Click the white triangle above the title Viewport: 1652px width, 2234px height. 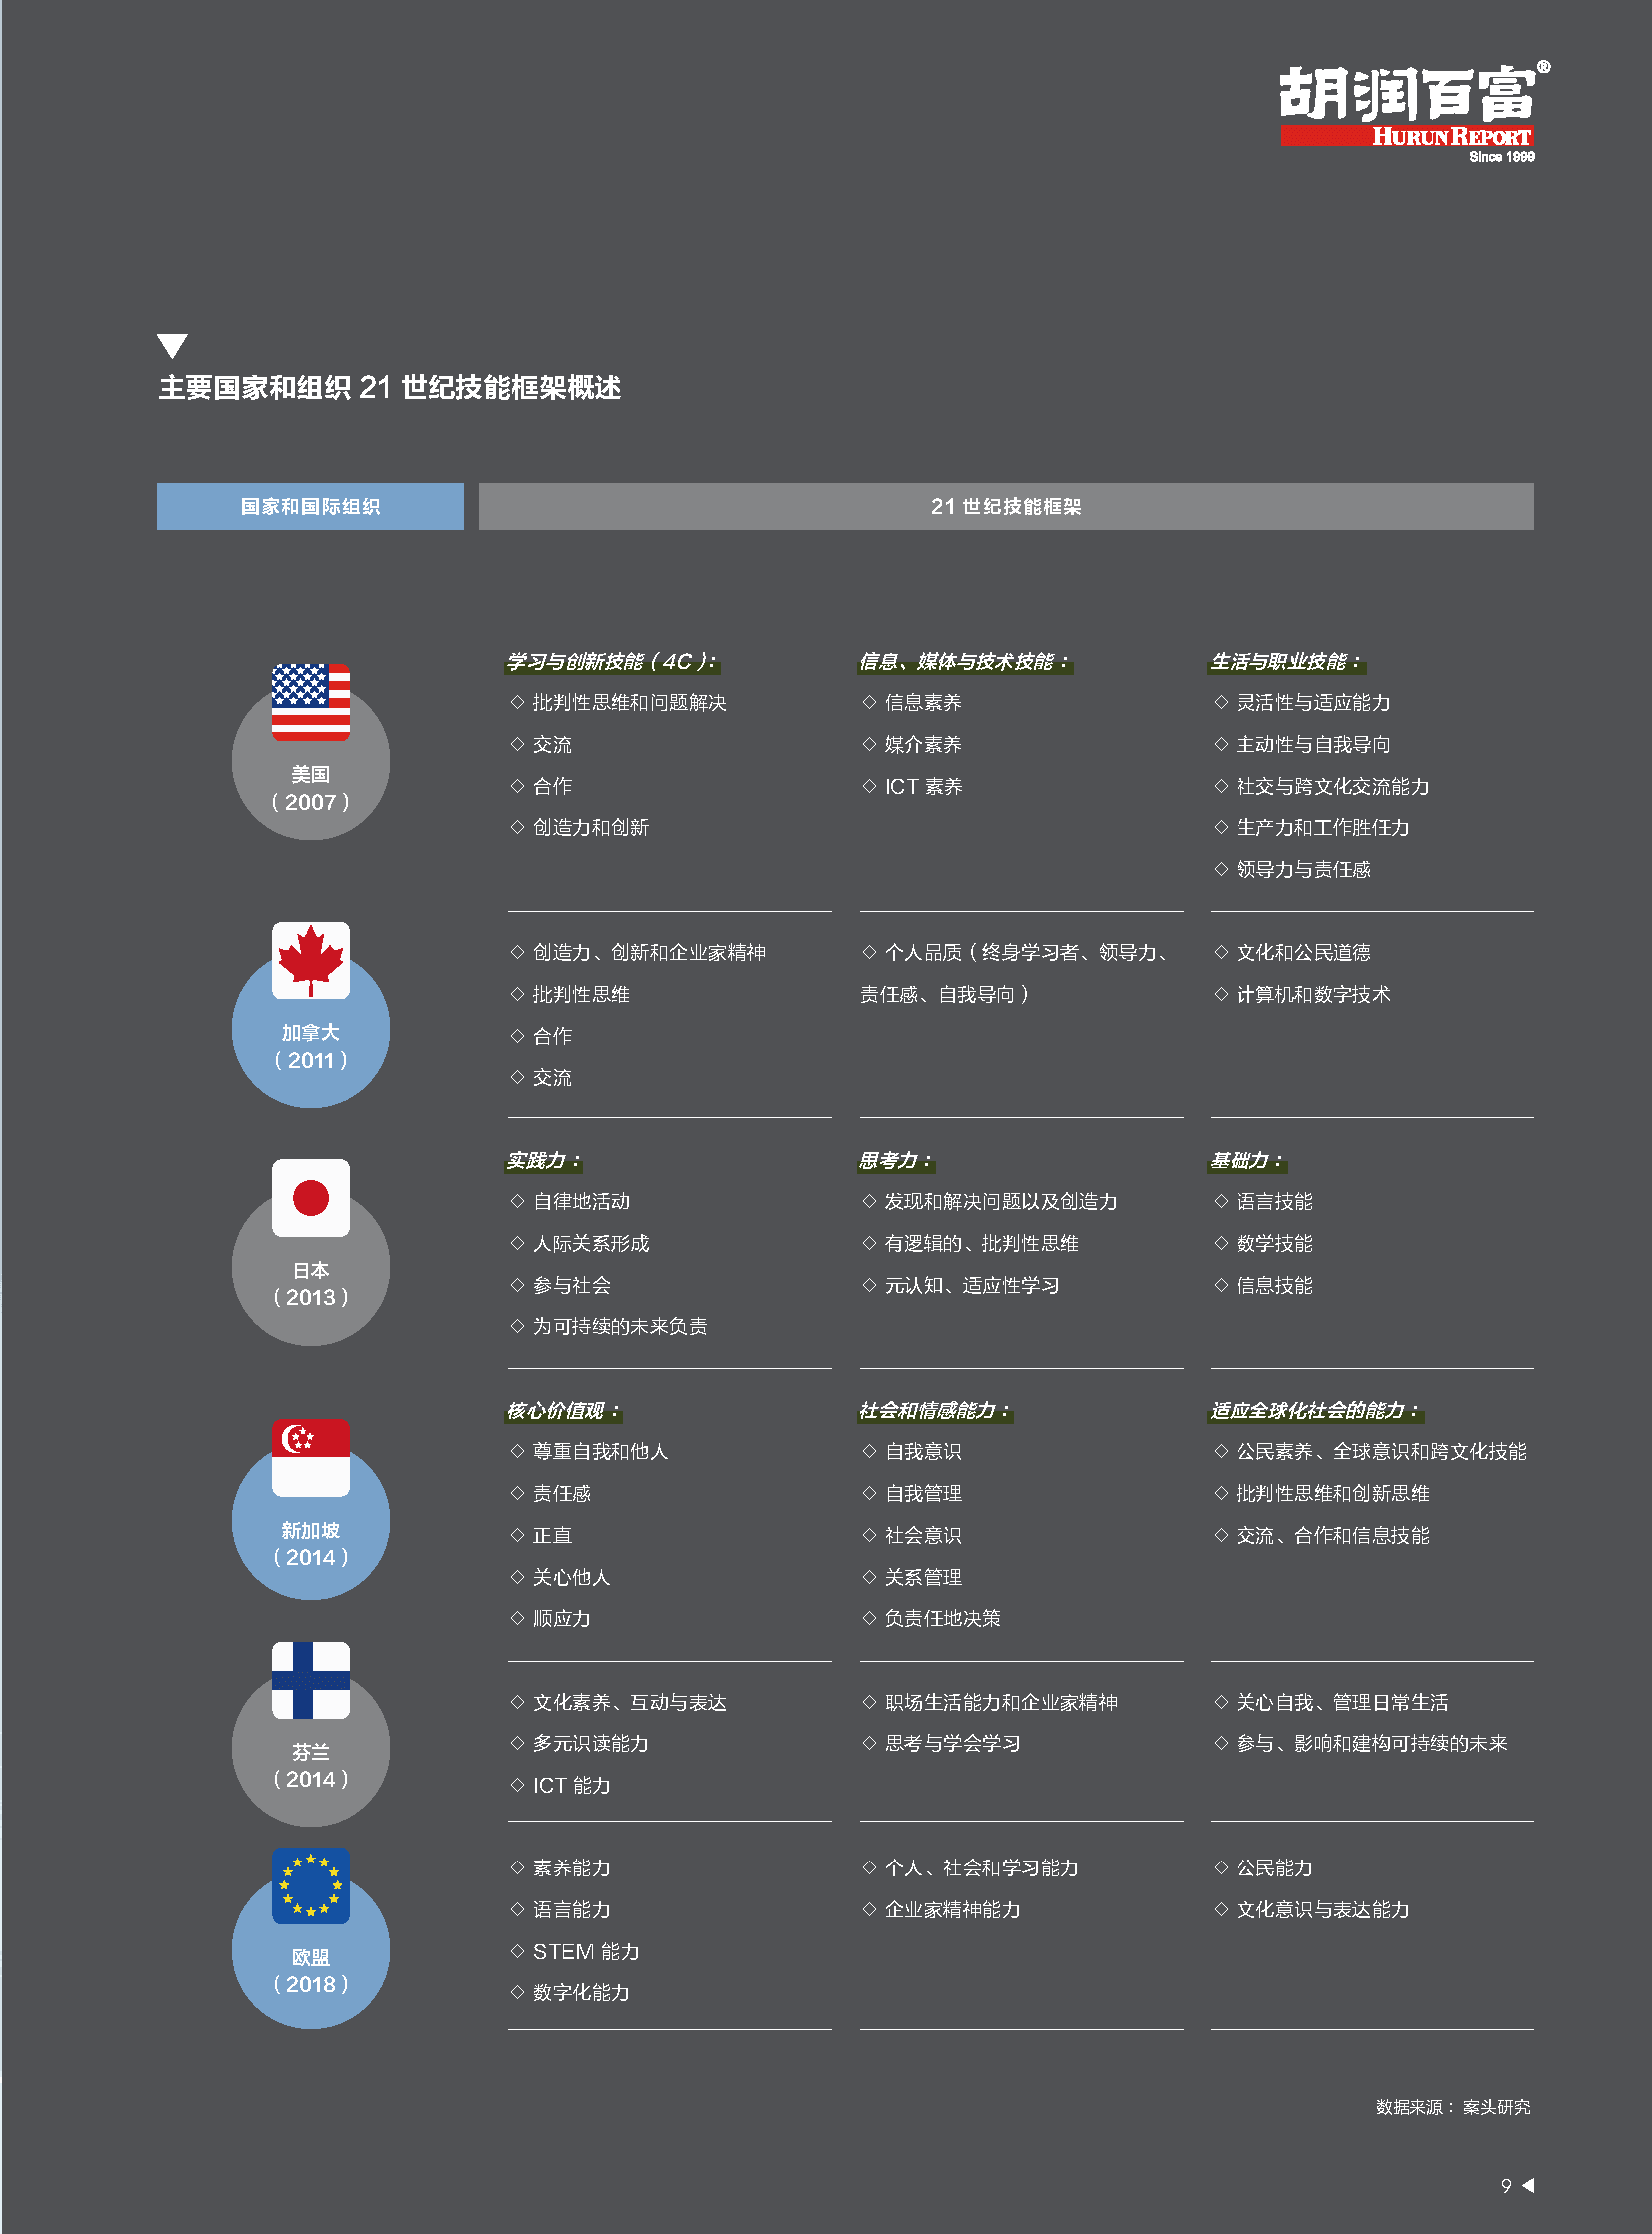(x=172, y=345)
